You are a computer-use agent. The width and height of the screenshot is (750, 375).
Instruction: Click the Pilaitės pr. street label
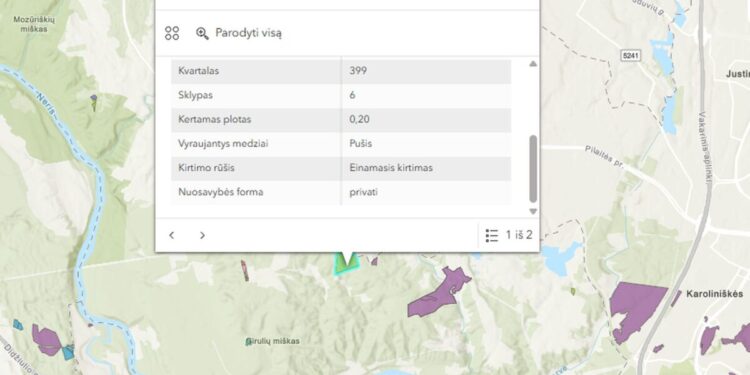[x=605, y=157]
